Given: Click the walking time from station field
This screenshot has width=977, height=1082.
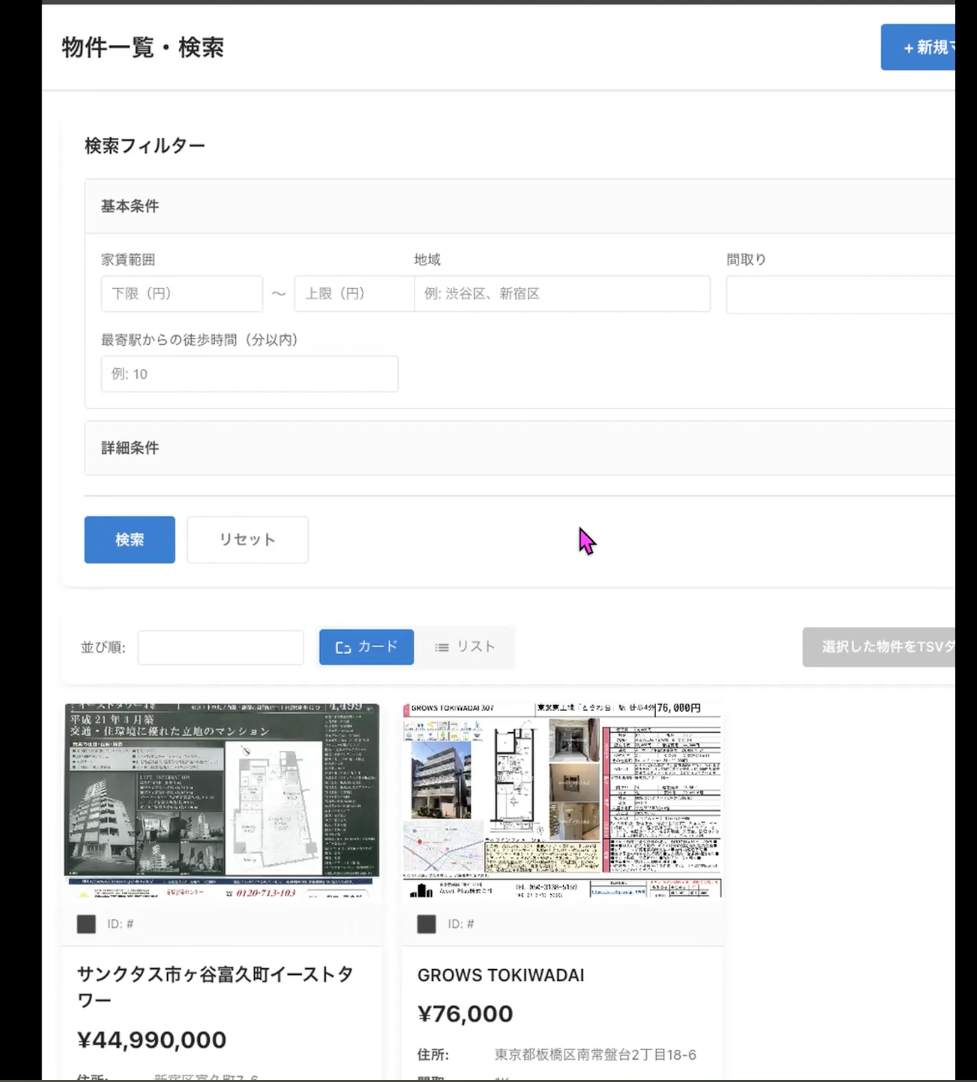Looking at the screenshot, I should 248,373.
